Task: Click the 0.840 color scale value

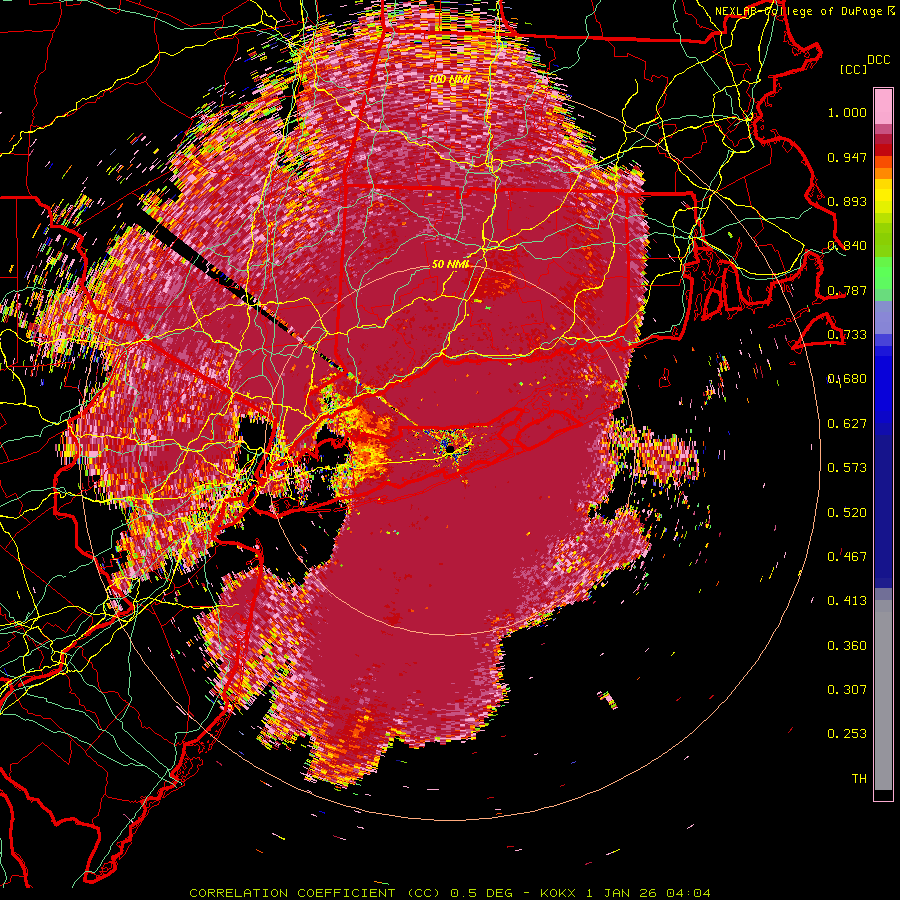Action: (847, 246)
